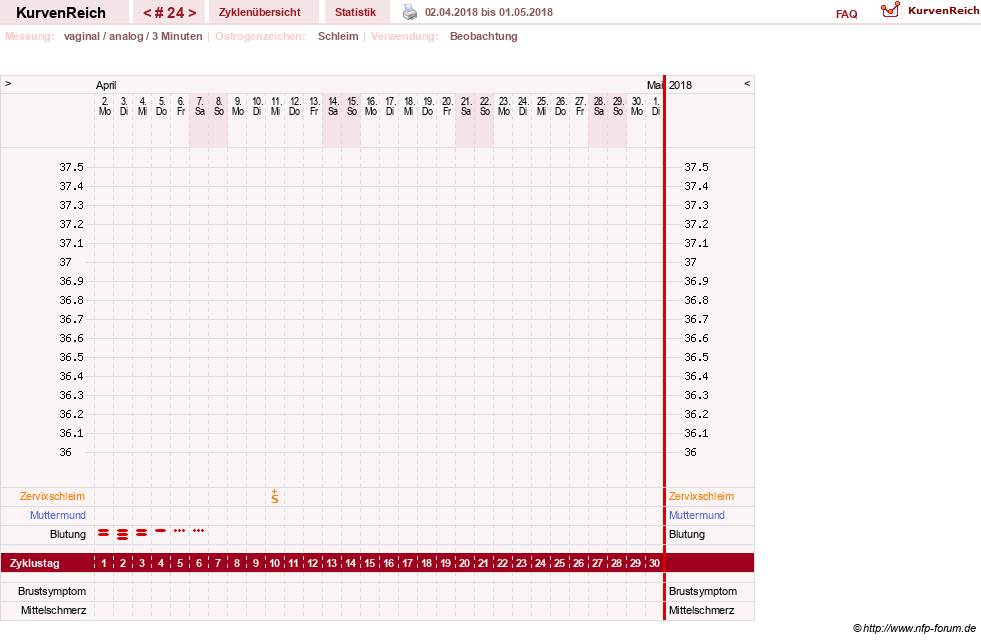Click the orange S+ cervical mucus symbol

(275, 497)
